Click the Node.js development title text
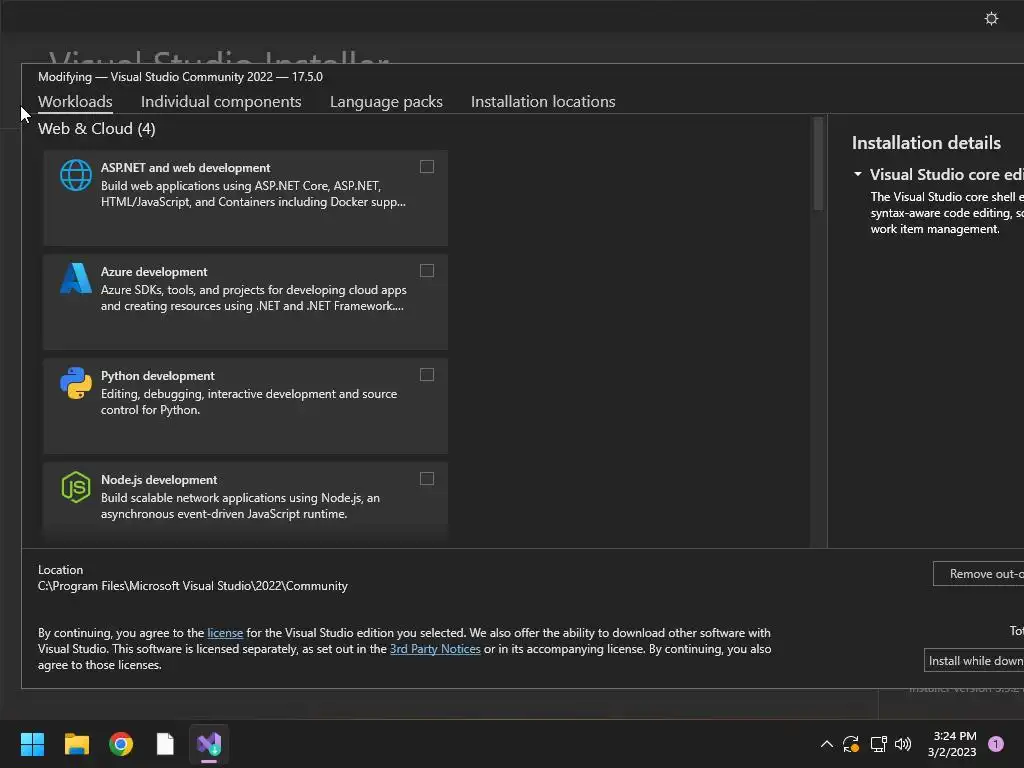Screen dimensions: 1024x768 (159, 480)
